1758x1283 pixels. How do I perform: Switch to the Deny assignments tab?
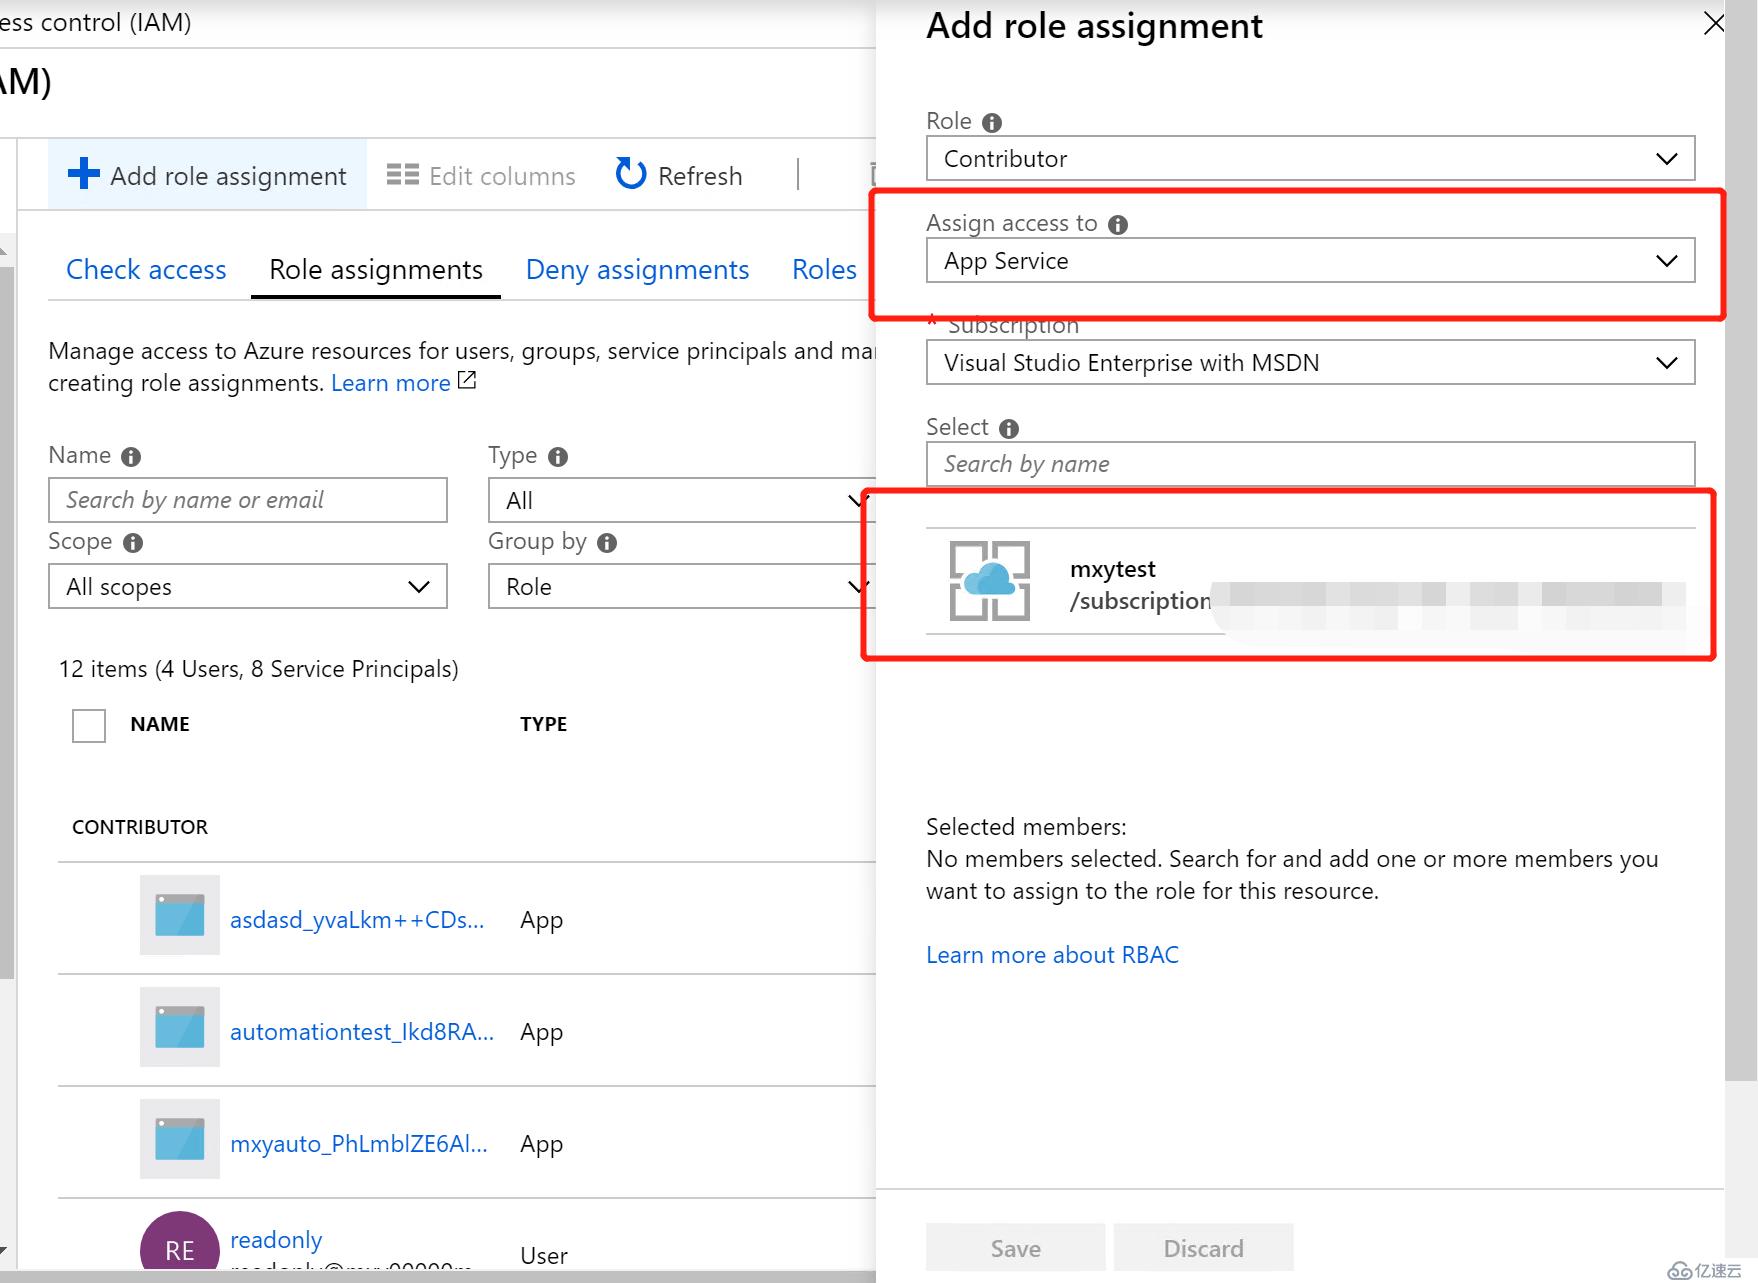click(637, 270)
